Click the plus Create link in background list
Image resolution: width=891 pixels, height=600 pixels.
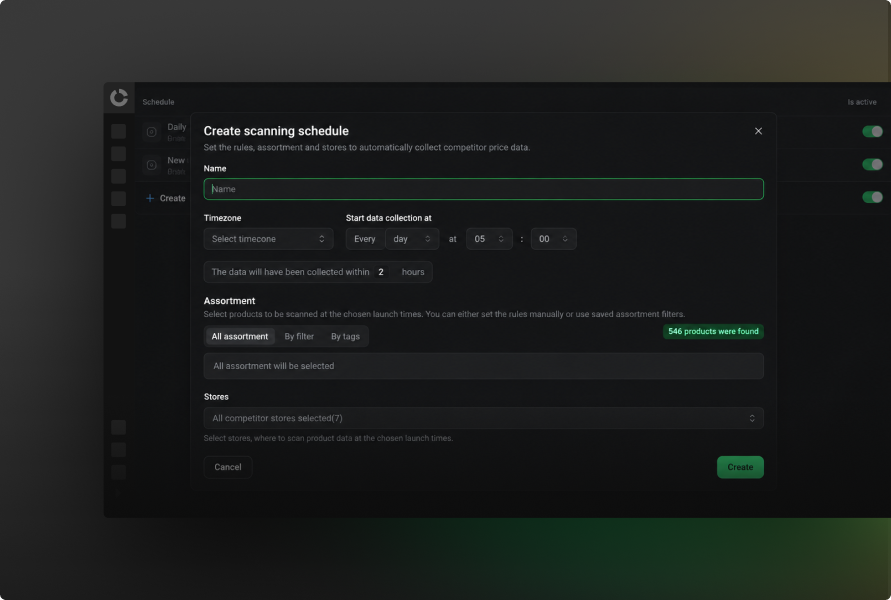pos(166,198)
